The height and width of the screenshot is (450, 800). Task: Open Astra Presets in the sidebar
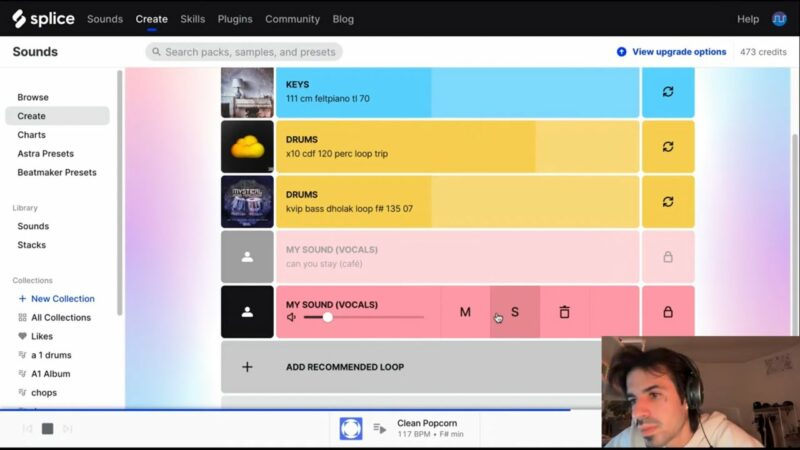point(45,153)
